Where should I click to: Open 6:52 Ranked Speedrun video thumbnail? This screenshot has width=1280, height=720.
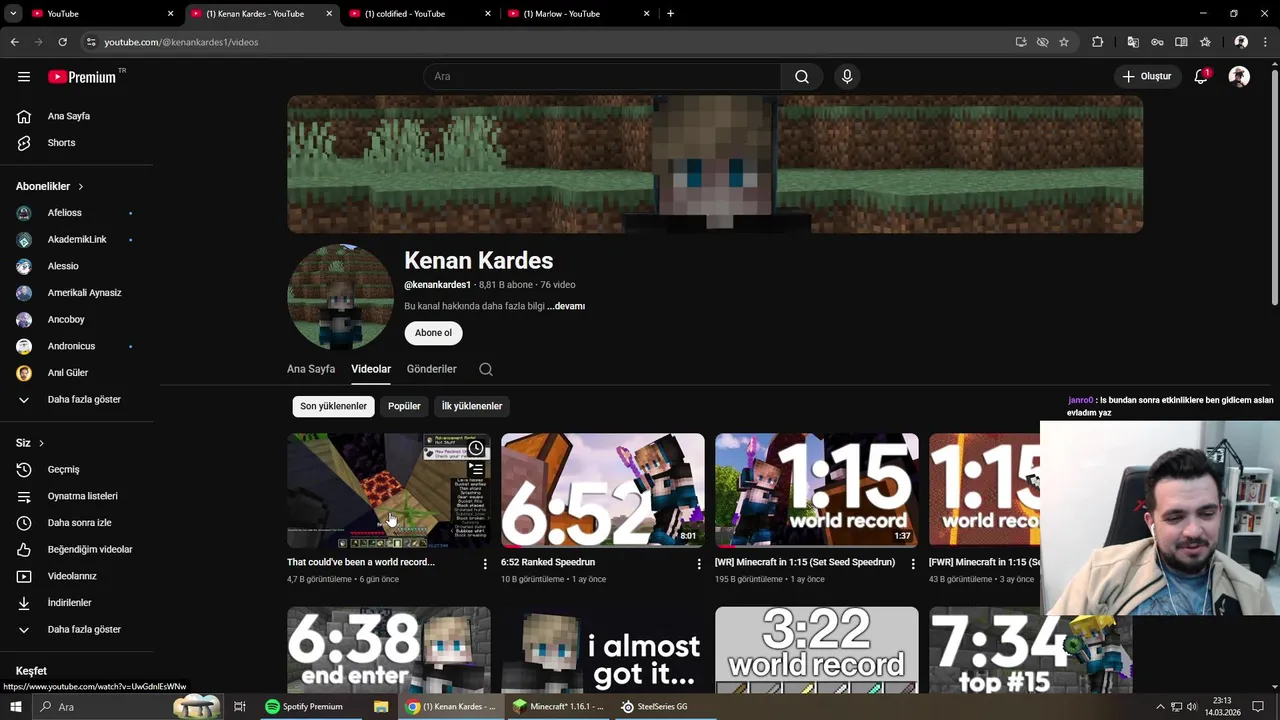(602, 490)
